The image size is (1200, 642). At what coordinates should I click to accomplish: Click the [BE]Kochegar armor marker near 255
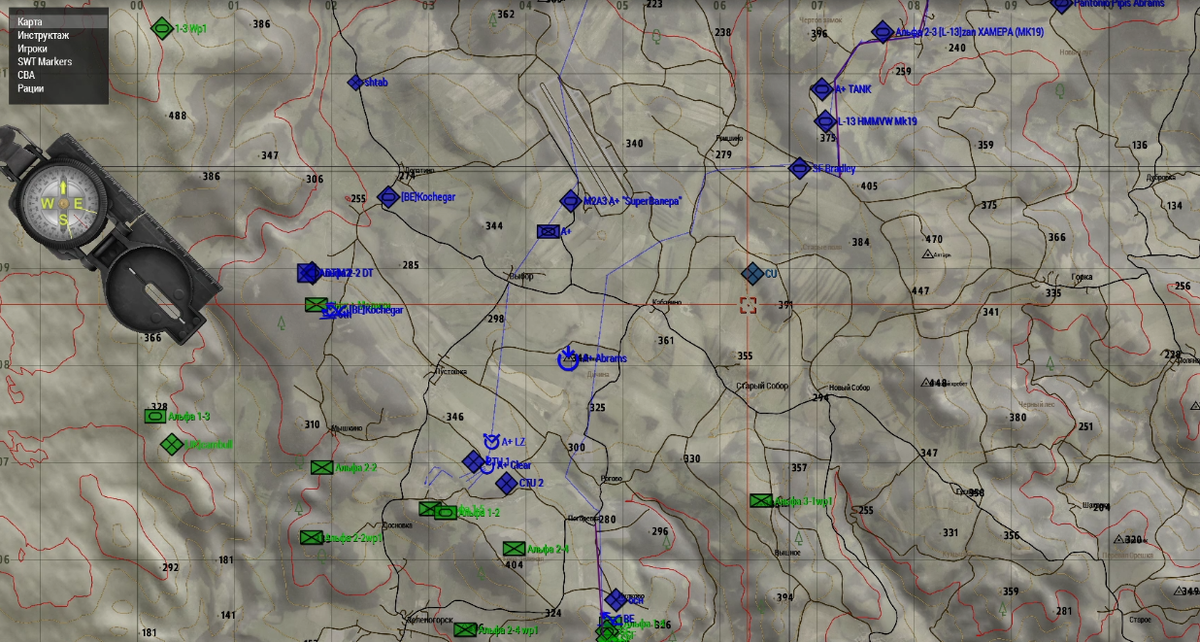point(389,197)
